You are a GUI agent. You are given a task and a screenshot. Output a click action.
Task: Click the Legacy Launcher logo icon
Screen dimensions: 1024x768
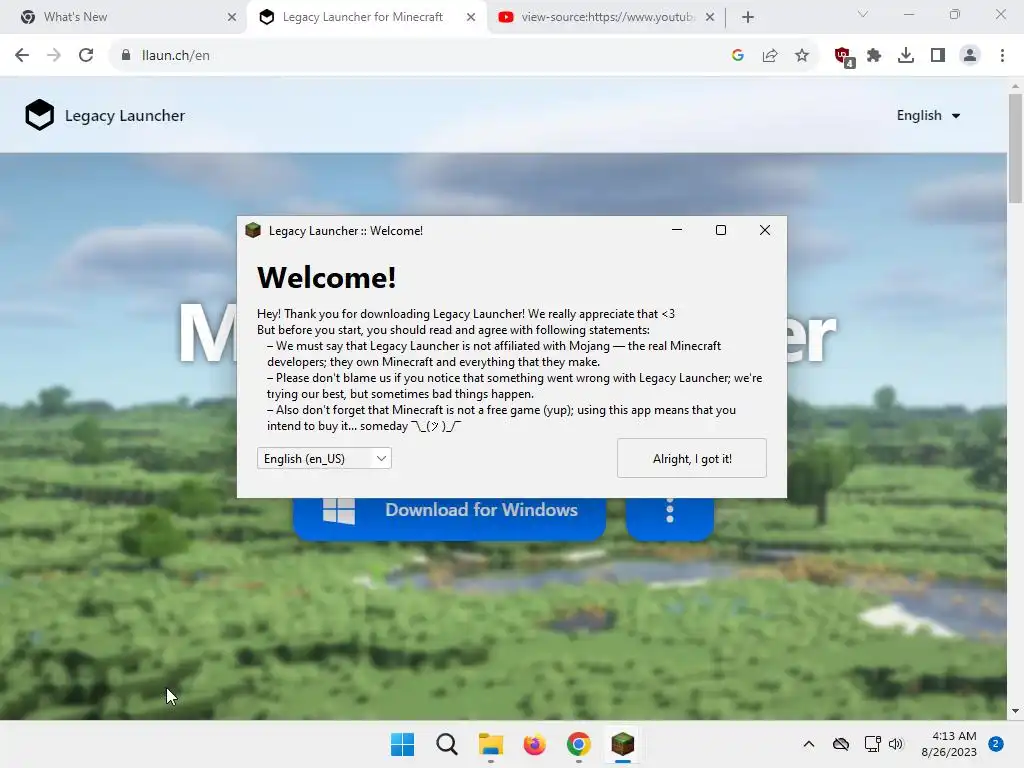[x=39, y=115]
